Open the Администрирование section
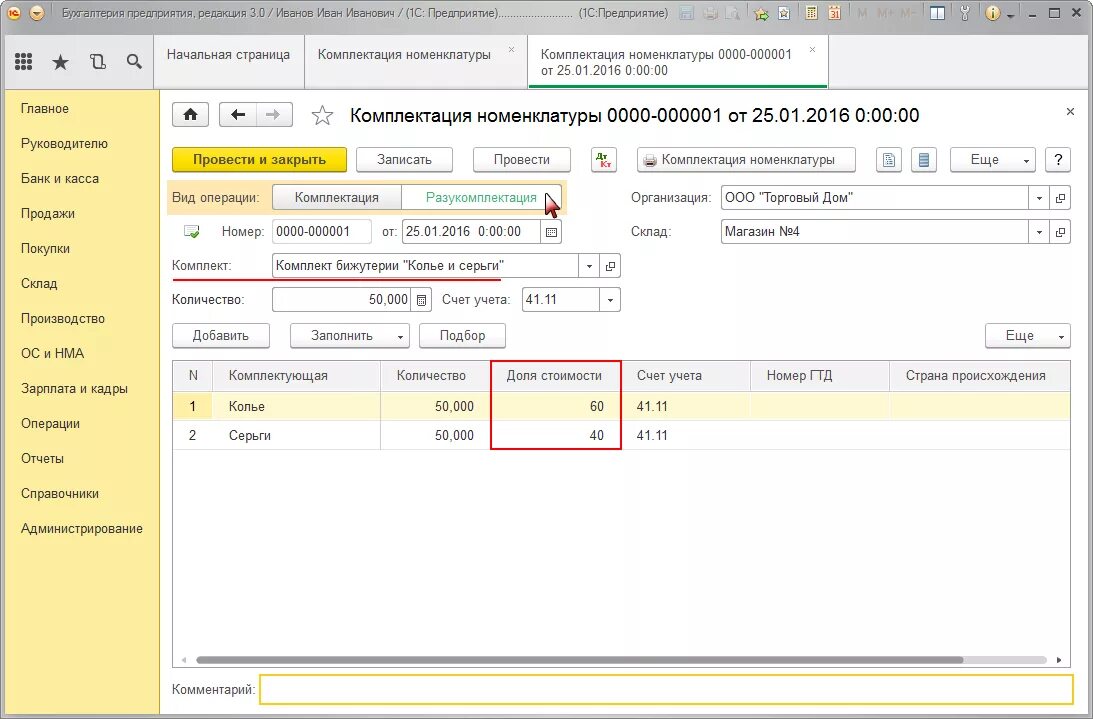 point(82,529)
